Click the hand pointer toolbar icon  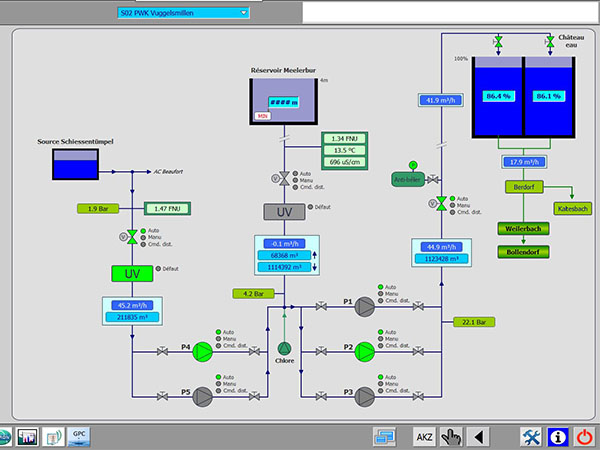(451, 437)
